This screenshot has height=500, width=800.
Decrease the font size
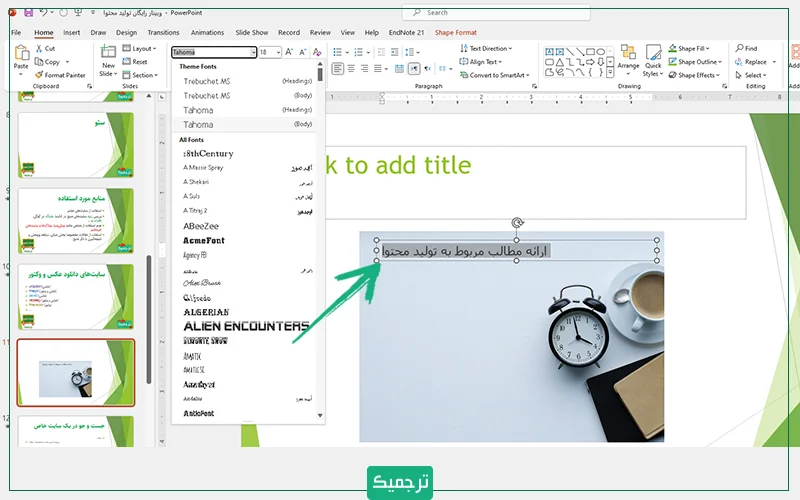(x=303, y=52)
